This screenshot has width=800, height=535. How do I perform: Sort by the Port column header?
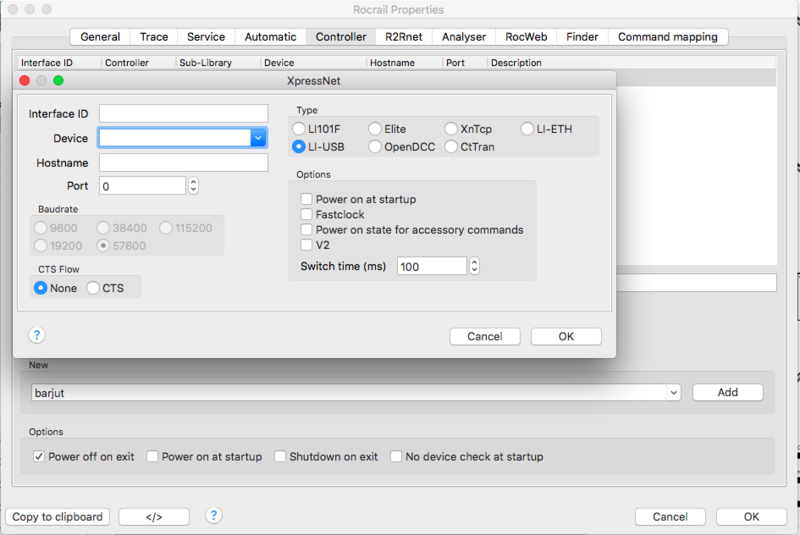tap(465, 62)
